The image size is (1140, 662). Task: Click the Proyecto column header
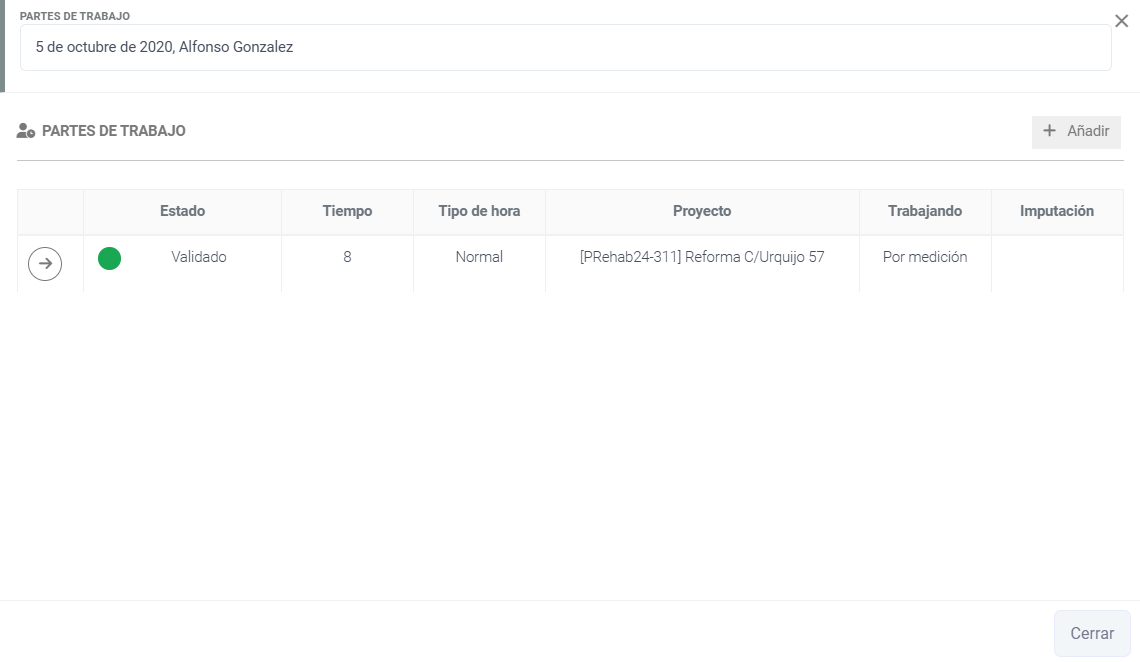[x=702, y=211]
